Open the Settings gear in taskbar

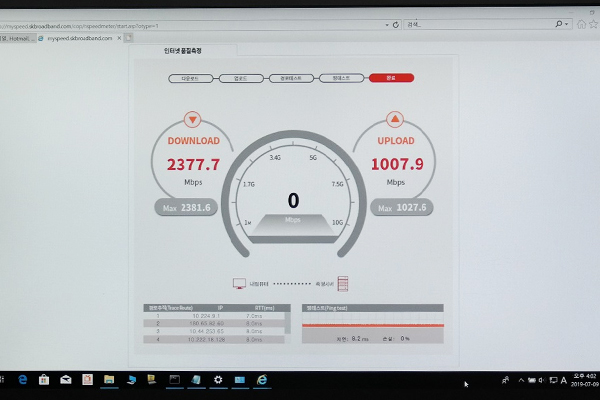coord(218,380)
